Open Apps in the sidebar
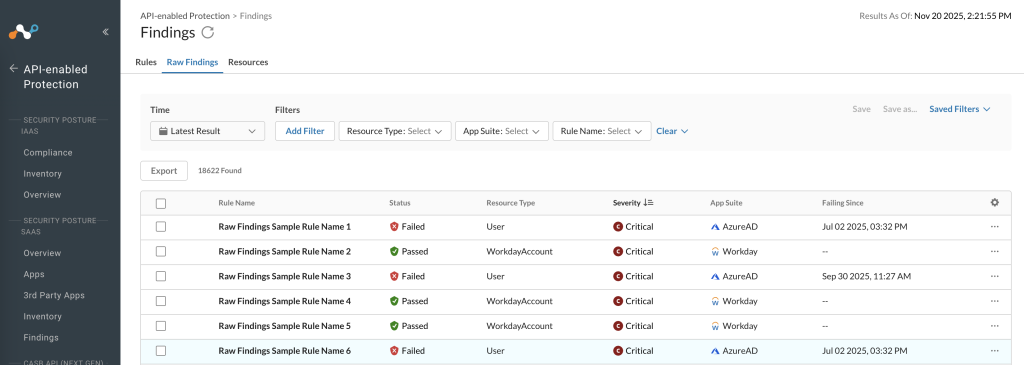 (34, 274)
